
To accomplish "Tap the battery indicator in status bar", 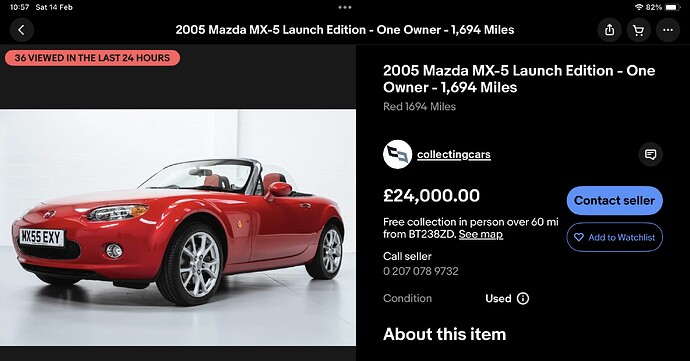I will 673,7.
